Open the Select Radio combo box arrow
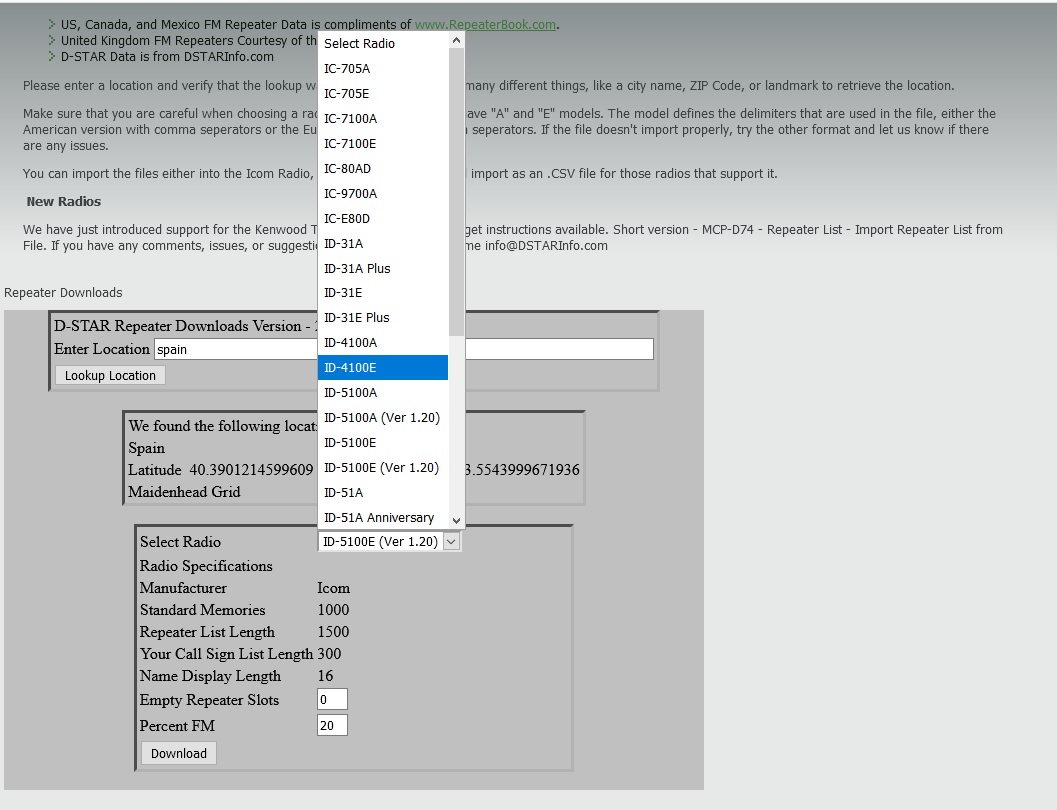 tap(451, 541)
